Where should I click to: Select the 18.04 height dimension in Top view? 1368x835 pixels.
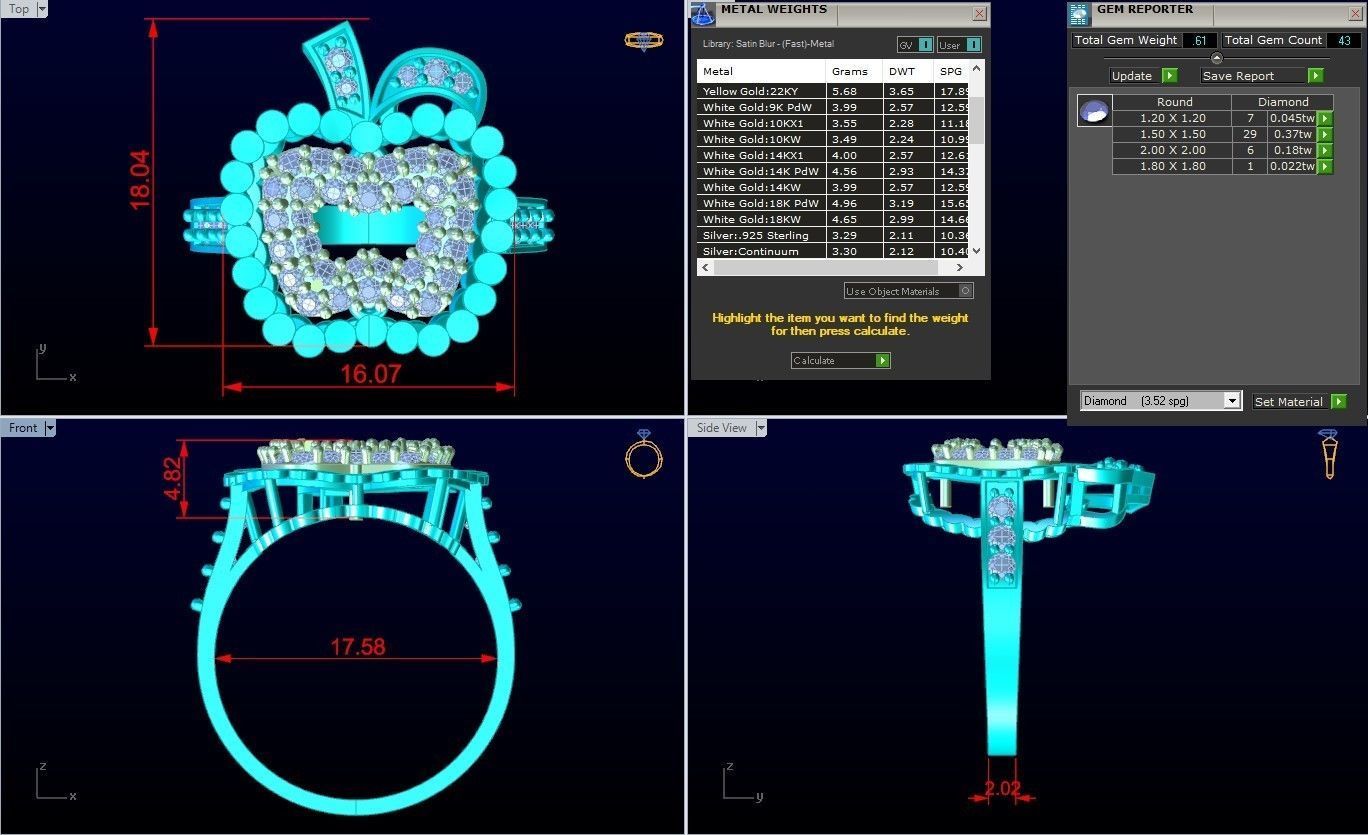point(139,179)
